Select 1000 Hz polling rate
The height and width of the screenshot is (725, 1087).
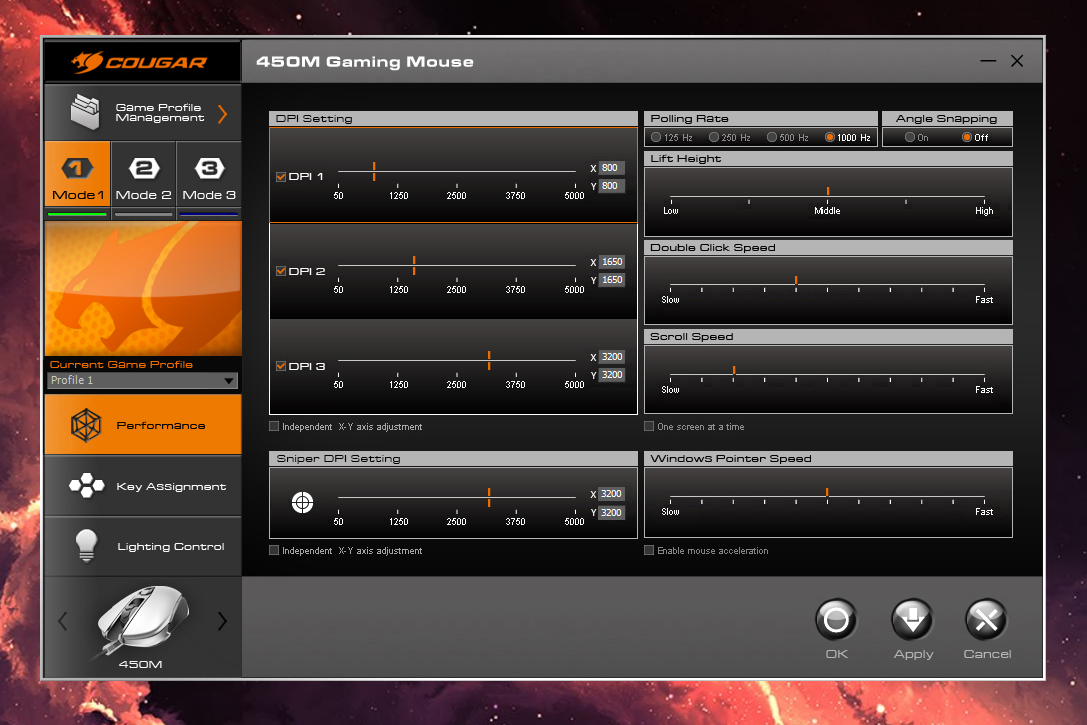(829, 137)
